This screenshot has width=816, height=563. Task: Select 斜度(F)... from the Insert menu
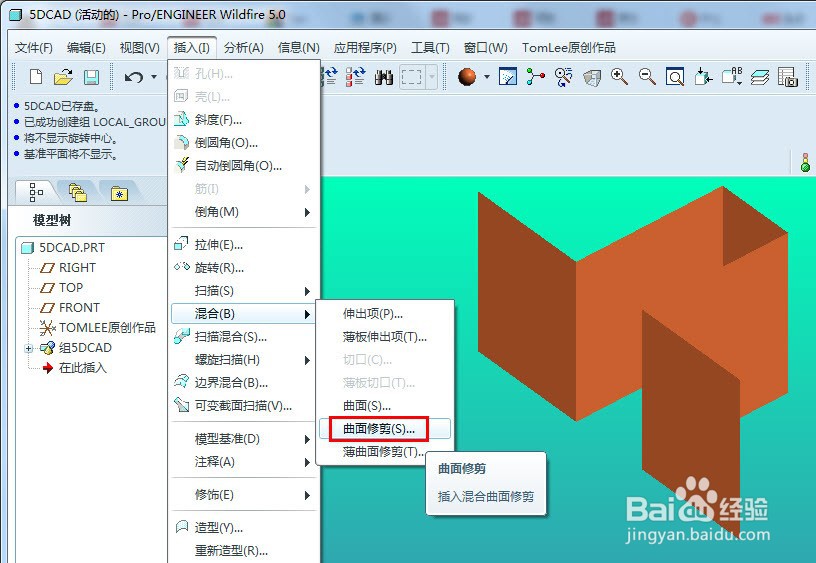point(244,120)
